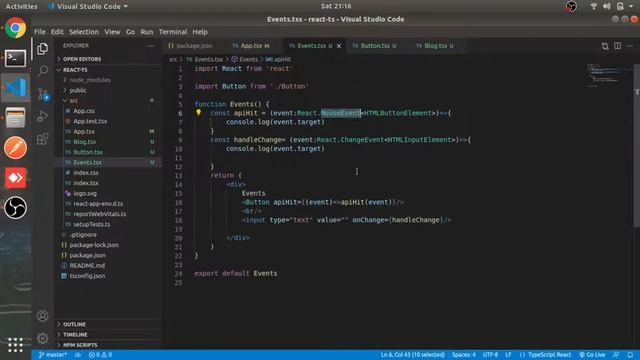Open OBS Studio from the dock

pos(16,208)
